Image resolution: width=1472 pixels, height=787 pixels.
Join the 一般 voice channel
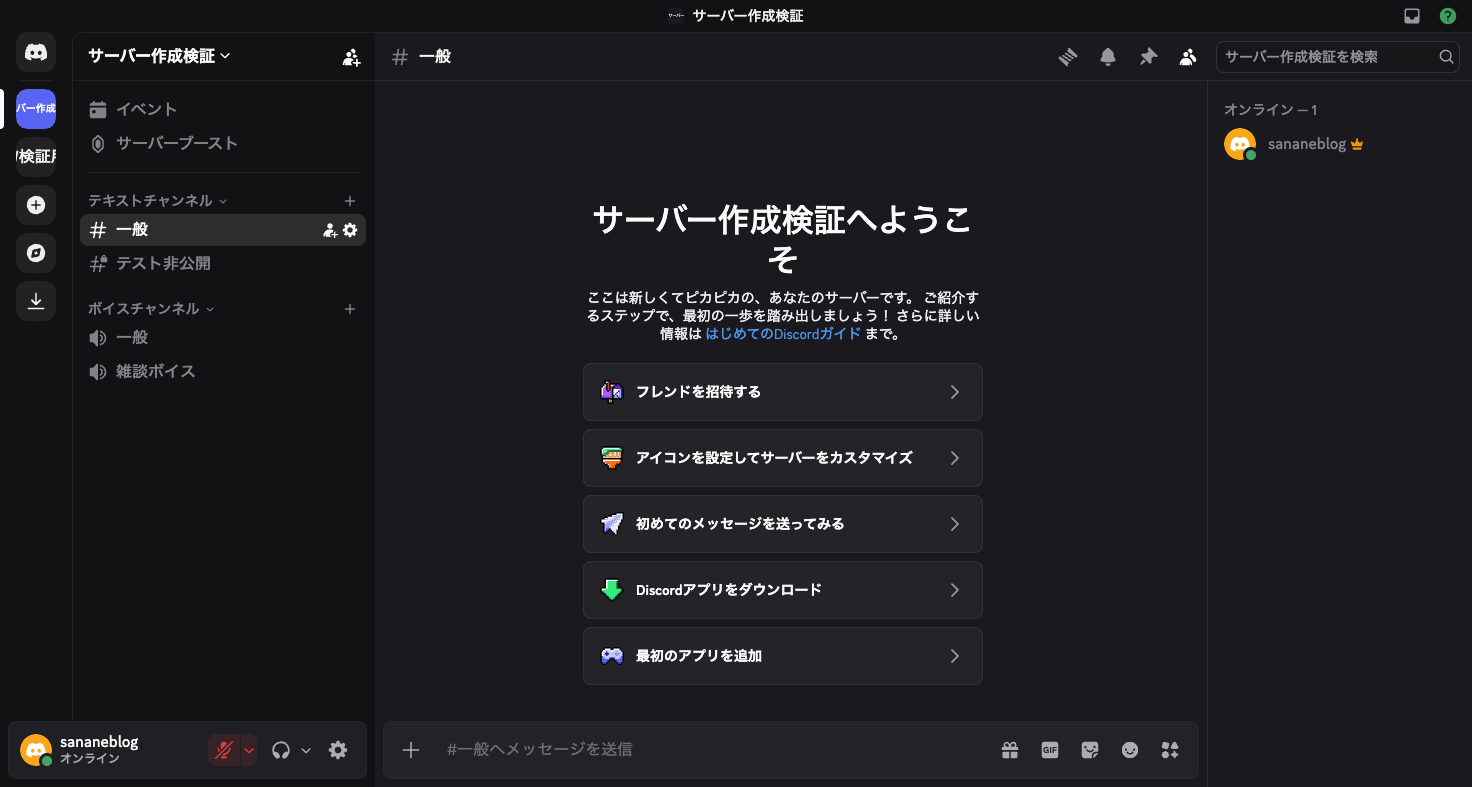pos(223,338)
